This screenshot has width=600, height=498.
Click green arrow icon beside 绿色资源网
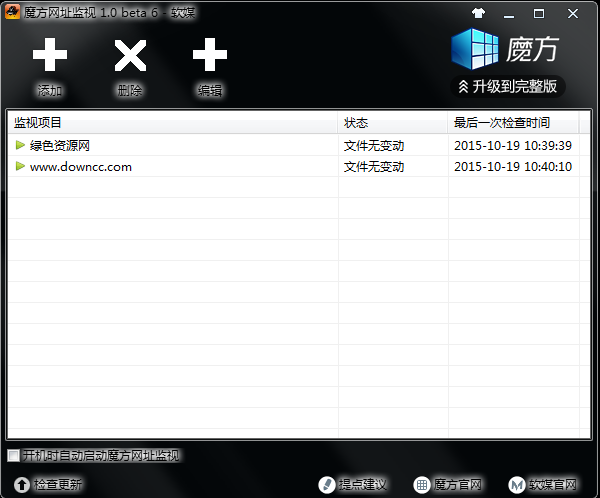pos(20,145)
